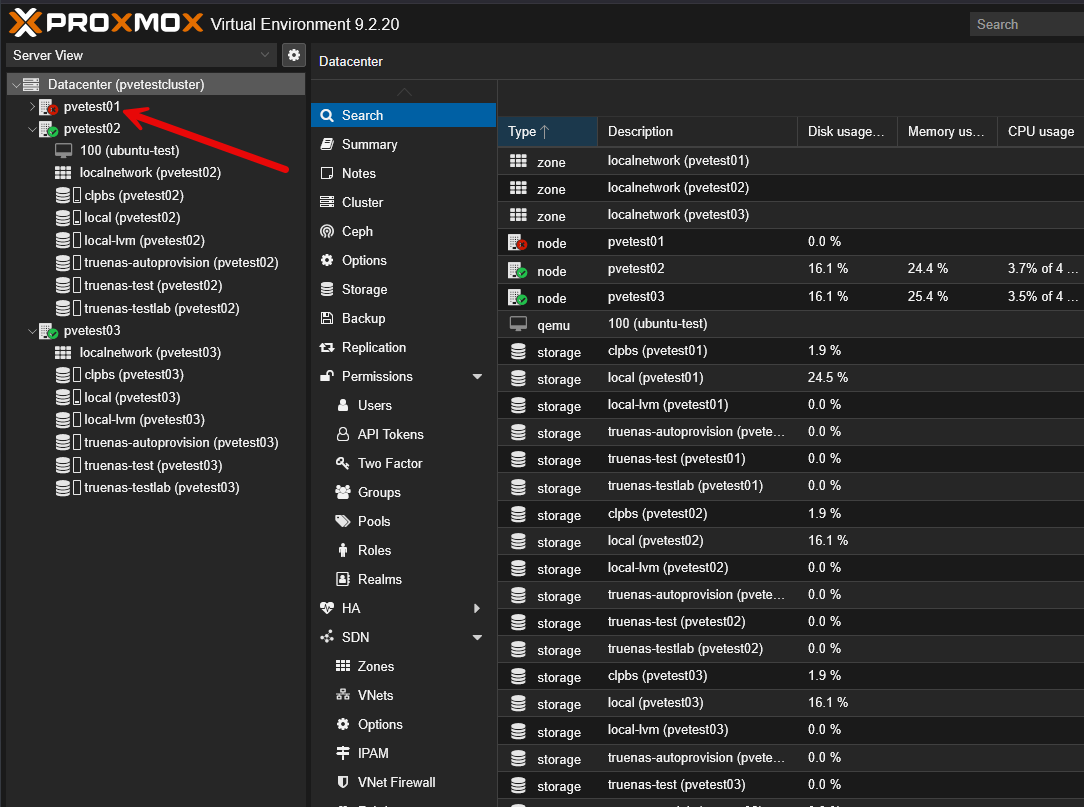Collapse the Datacenter (pvetestcluster) tree
Screen dimensions: 1084x807
click(x=15, y=84)
